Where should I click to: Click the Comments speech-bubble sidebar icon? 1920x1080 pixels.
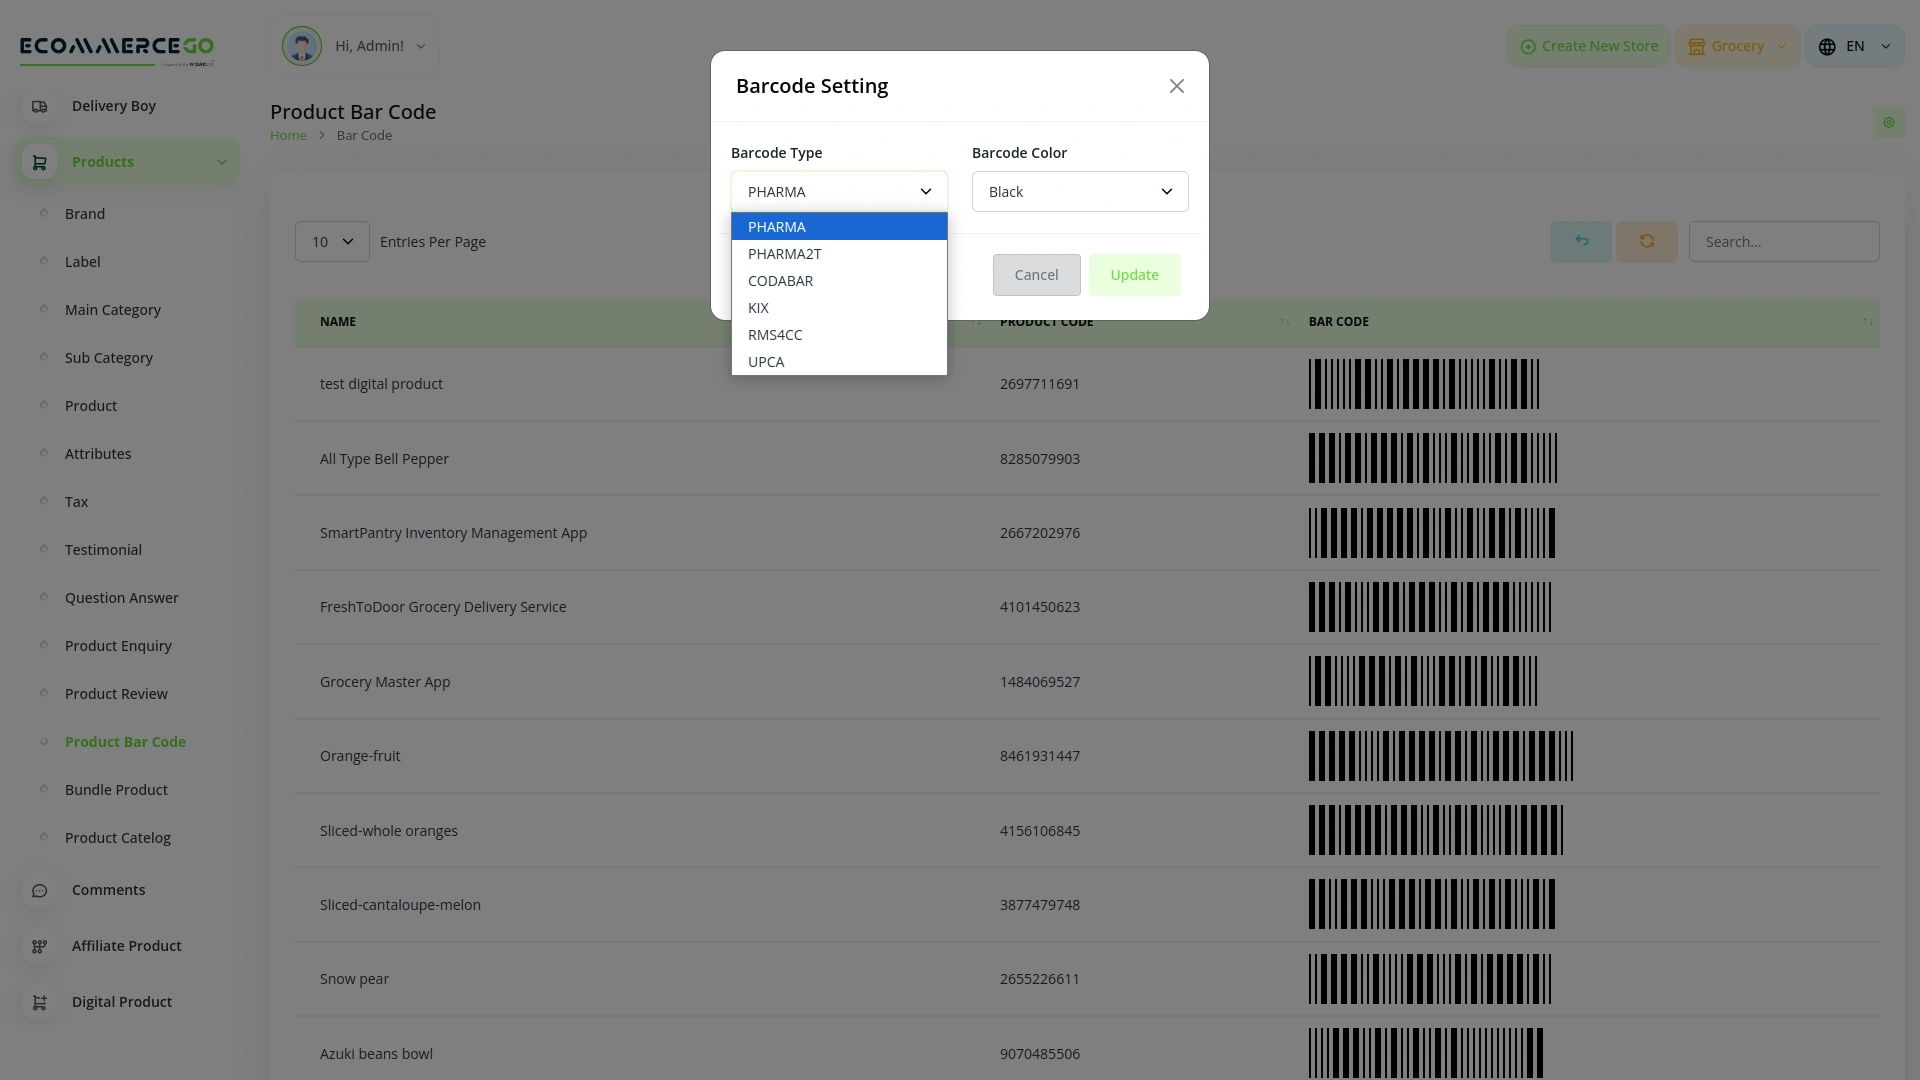pyautogui.click(x=39, y=890)
